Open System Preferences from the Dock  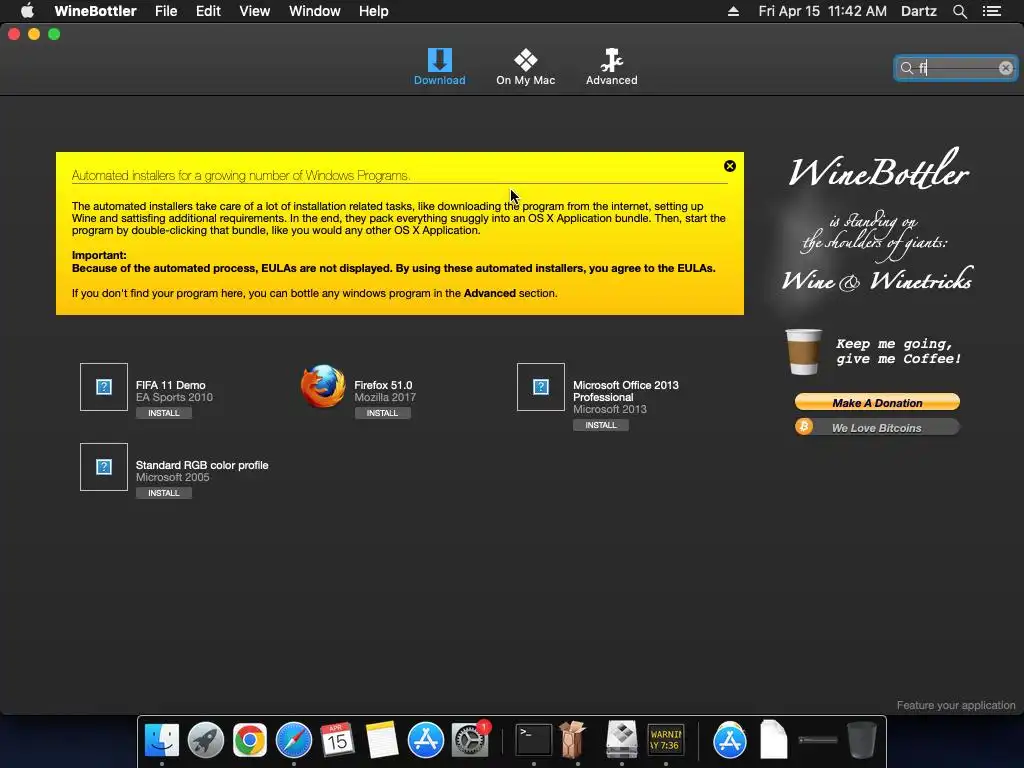(x=470, y=740)
